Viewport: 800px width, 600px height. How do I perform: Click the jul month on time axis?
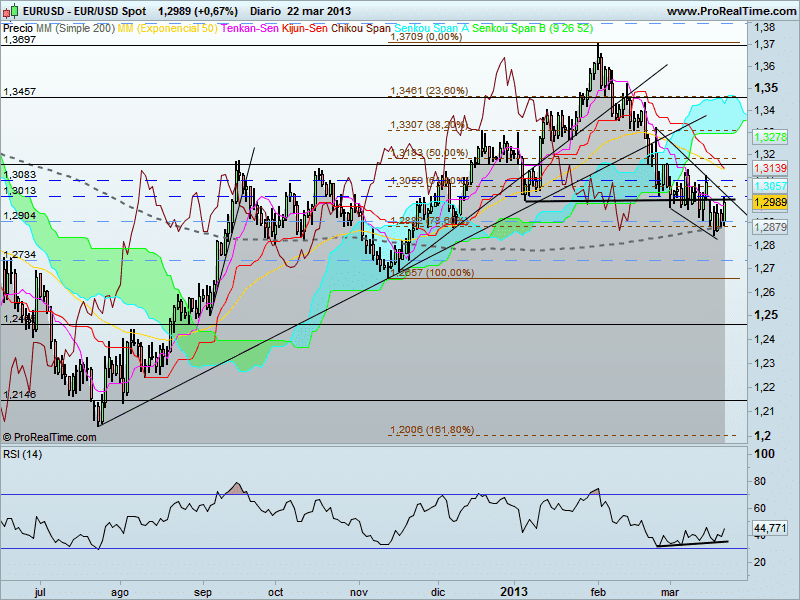pos(40,592)
